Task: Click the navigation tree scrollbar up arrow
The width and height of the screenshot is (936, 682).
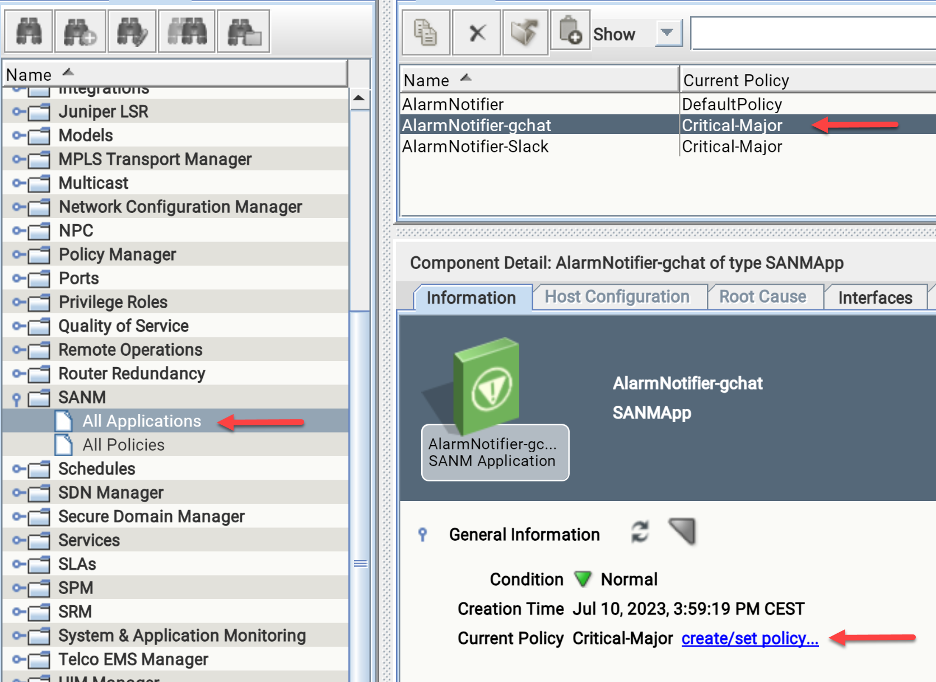Action: [360, 98]
